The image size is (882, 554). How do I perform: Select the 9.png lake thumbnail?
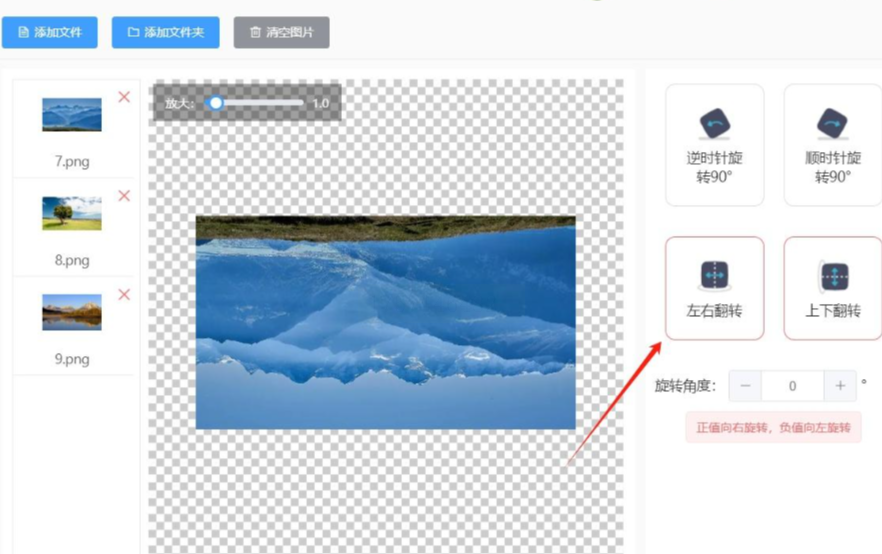tap(72, 312)
